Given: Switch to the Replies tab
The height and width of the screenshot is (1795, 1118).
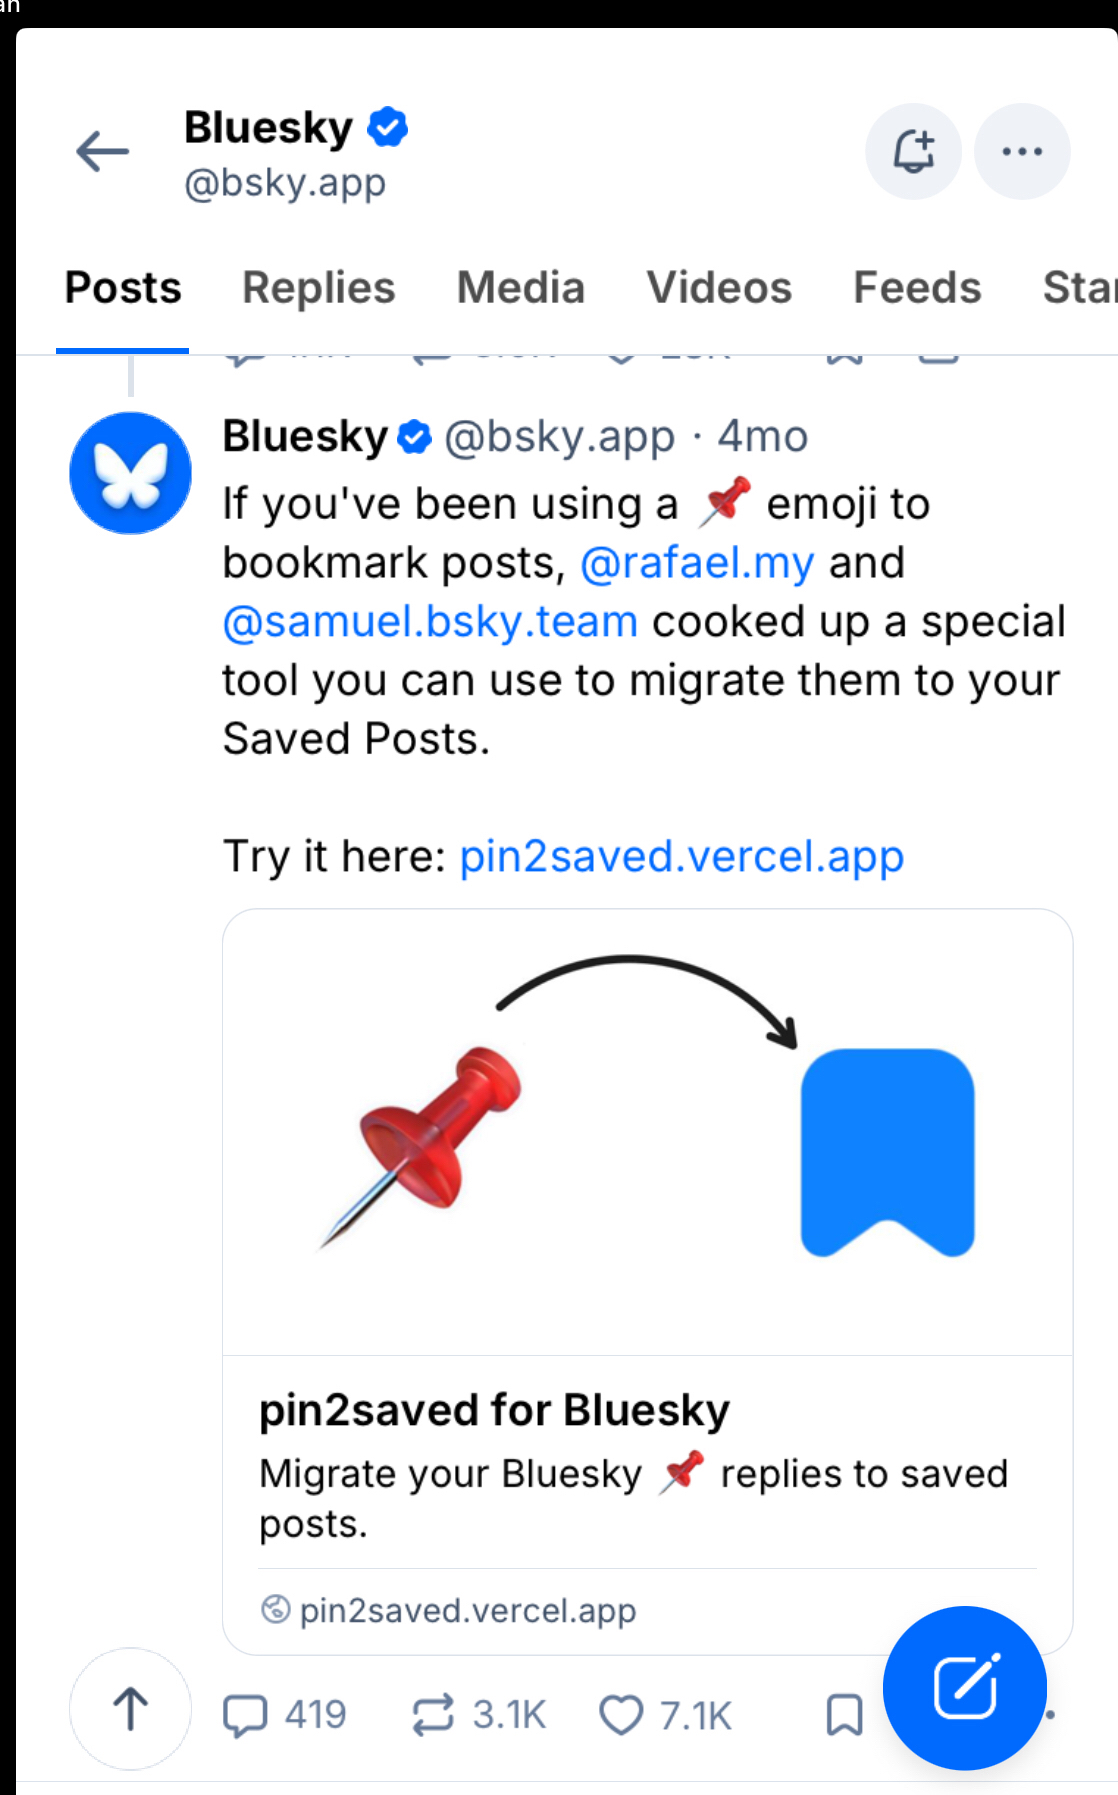Looking at the screenshot, I should [x=319, y=288].
